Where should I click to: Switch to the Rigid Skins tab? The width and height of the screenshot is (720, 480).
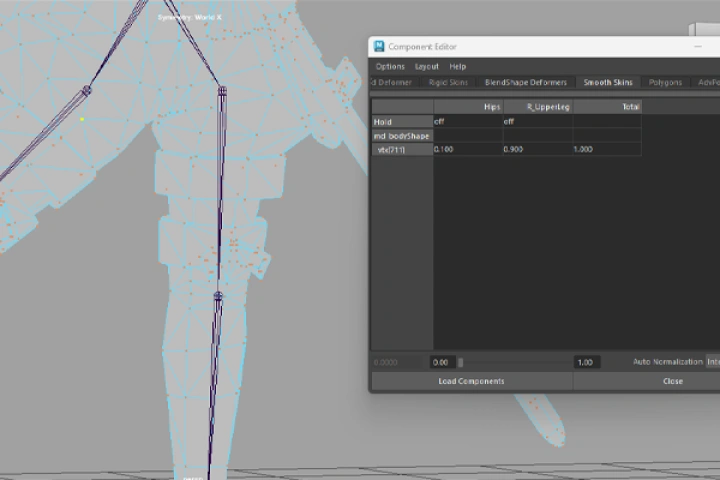(448, 83)
